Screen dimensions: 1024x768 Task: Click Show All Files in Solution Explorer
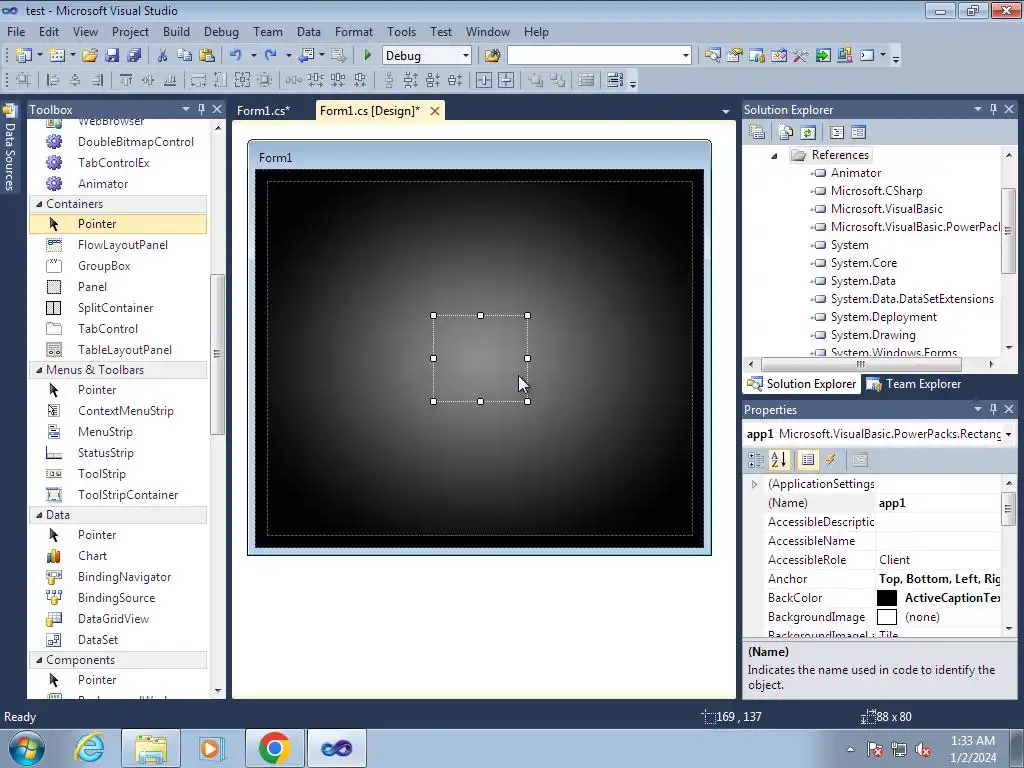(x=785, y=133)
